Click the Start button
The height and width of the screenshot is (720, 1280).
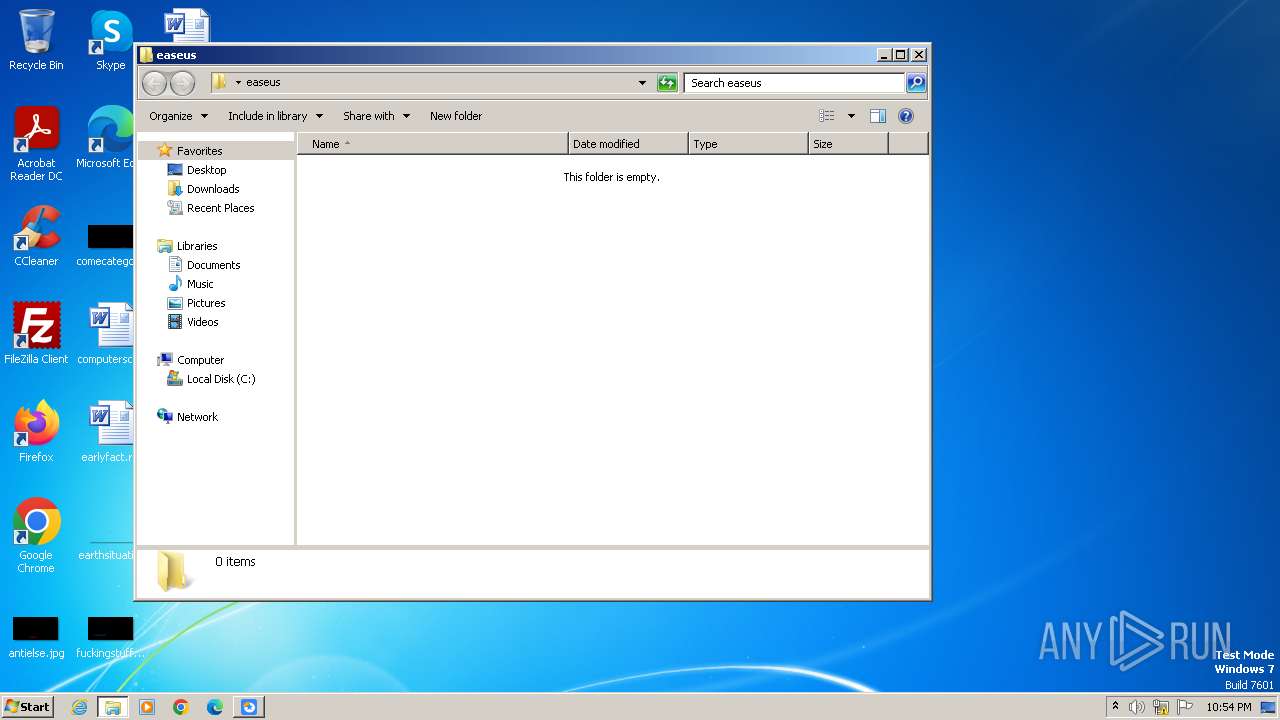point(28,707)
